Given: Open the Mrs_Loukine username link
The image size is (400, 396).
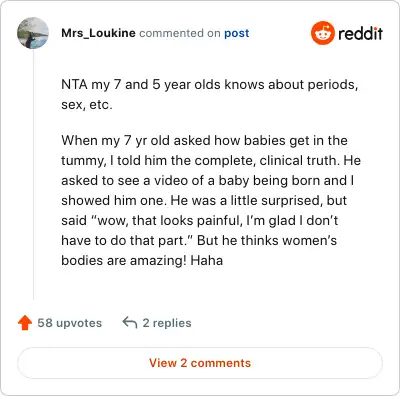Looking at the screenshot, I should click(98, 33).
